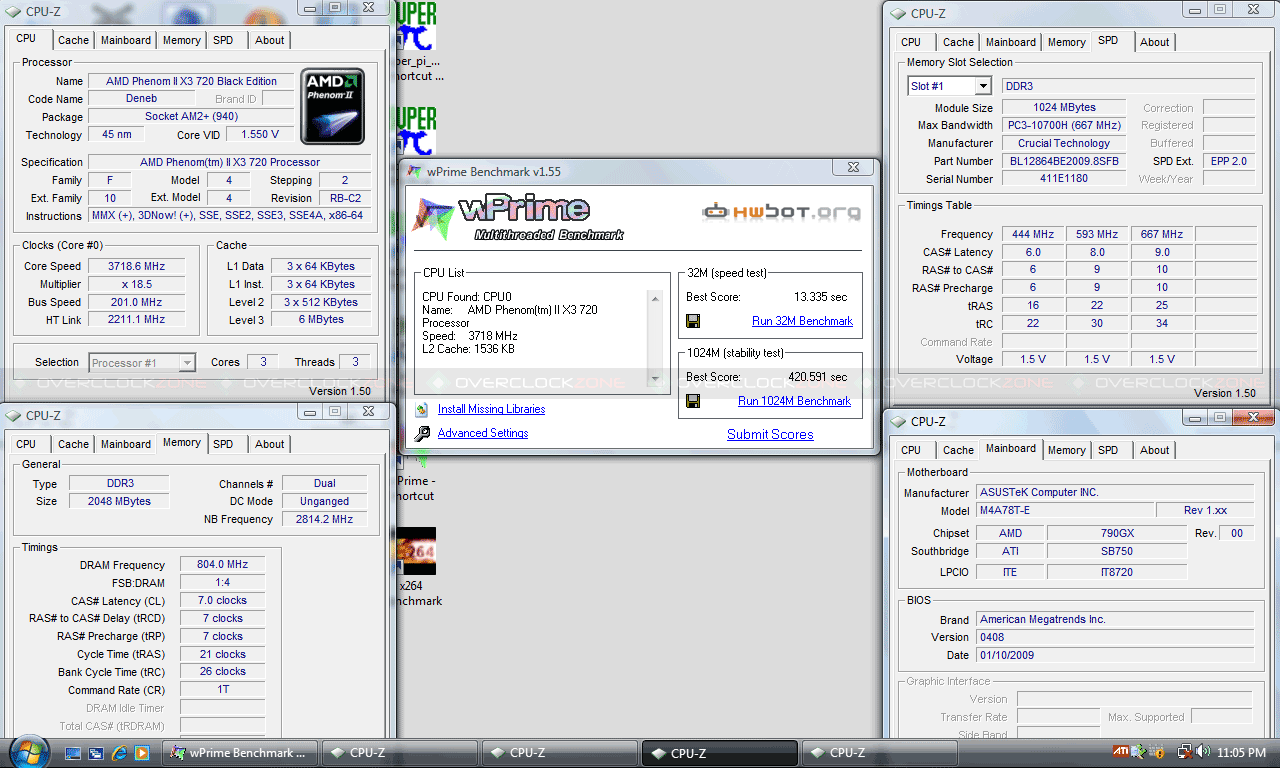Click the wPrime Benchmark title bar icon

pyautogui.click(x=414, y=171)
